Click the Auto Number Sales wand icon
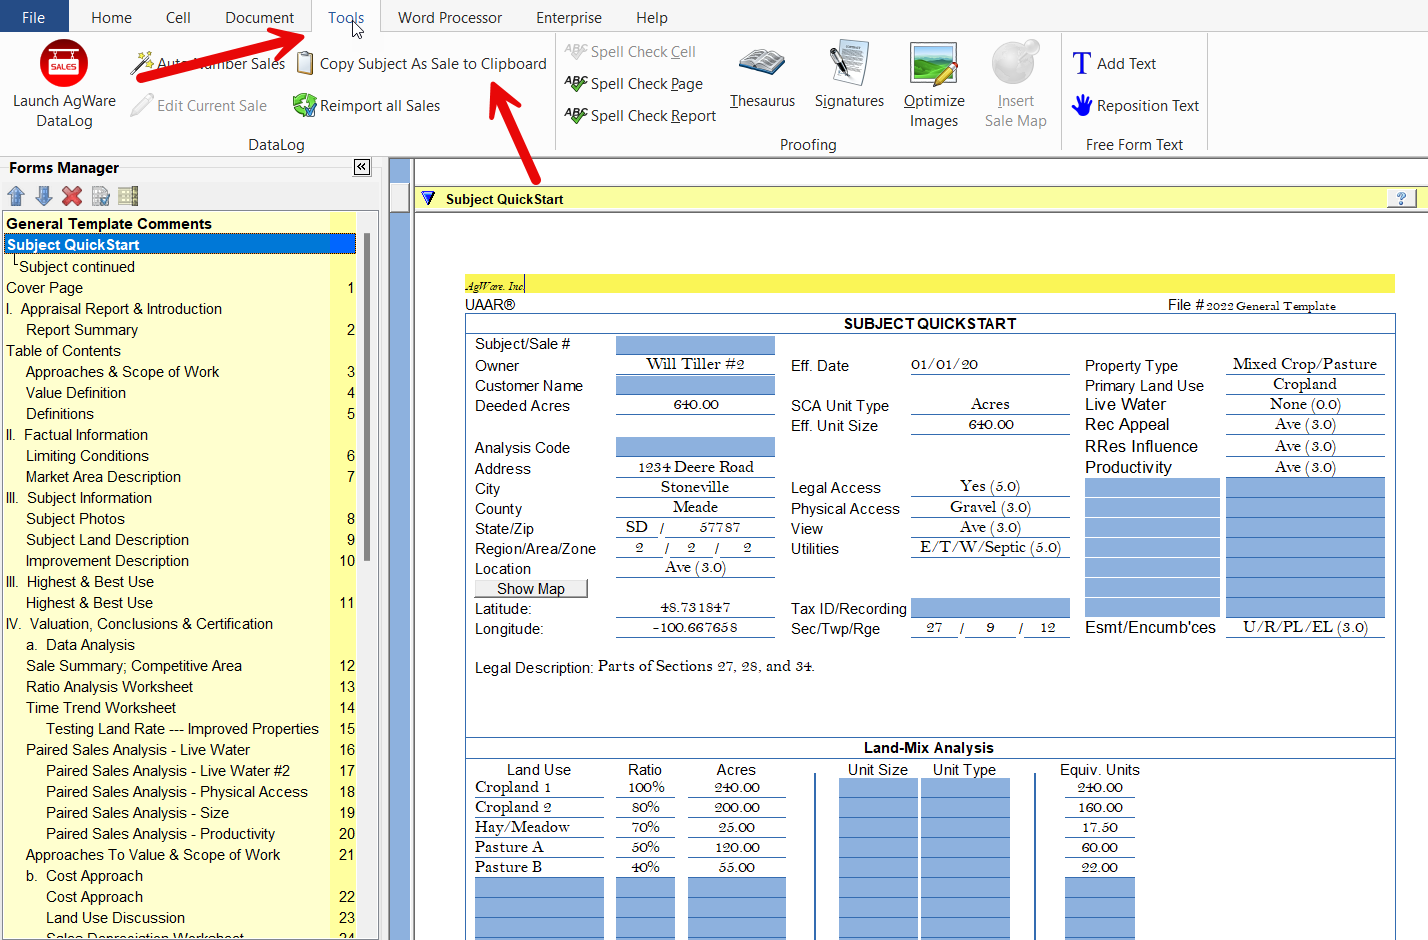The height and width of the screenshot is (940, 1428). (x=142, y=63)
